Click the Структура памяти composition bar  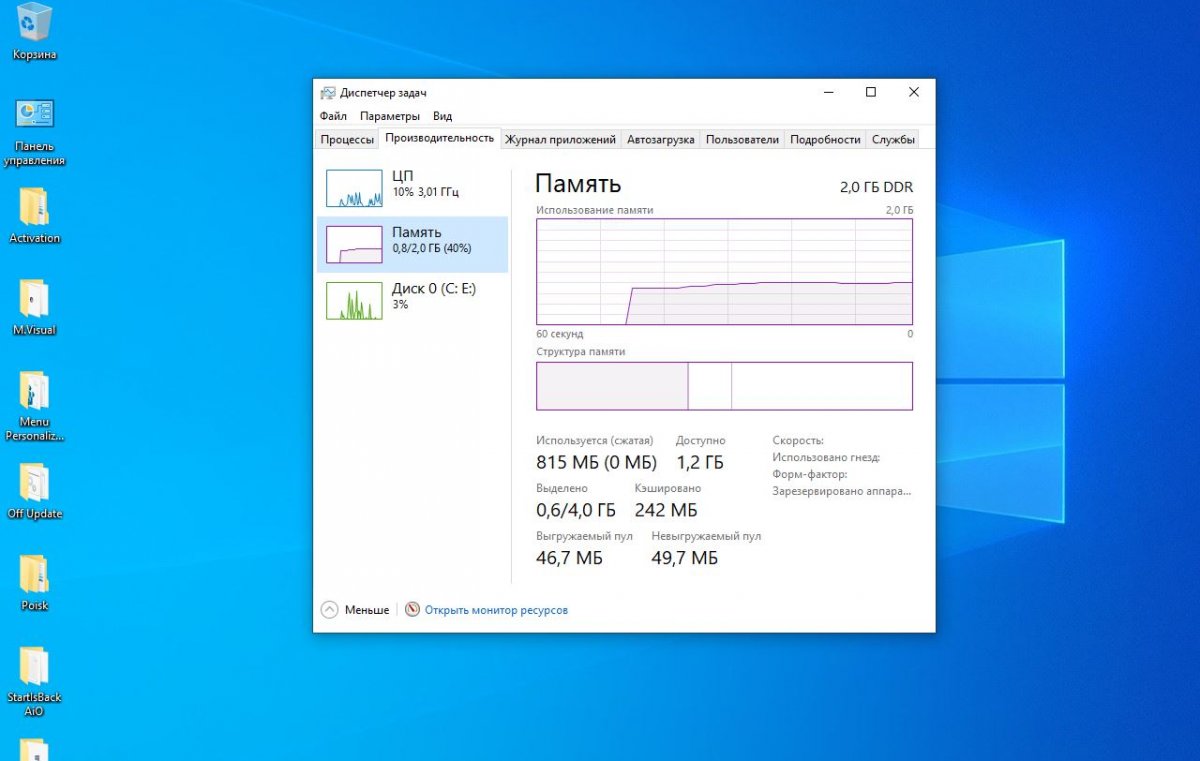(724, 386)
